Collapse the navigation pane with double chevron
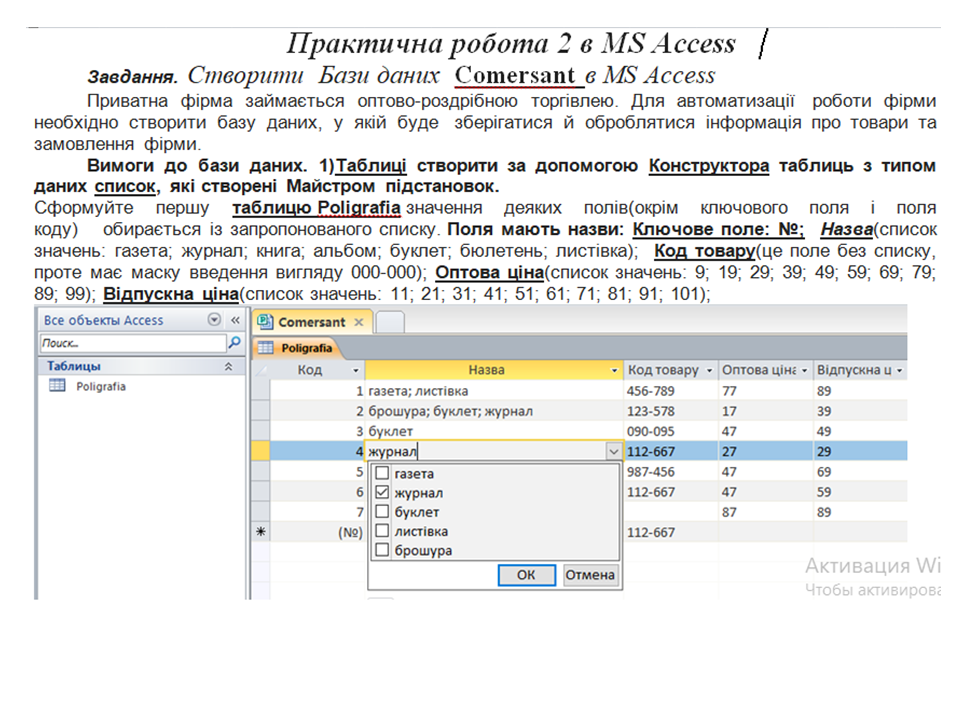 [x=235, y=320]
